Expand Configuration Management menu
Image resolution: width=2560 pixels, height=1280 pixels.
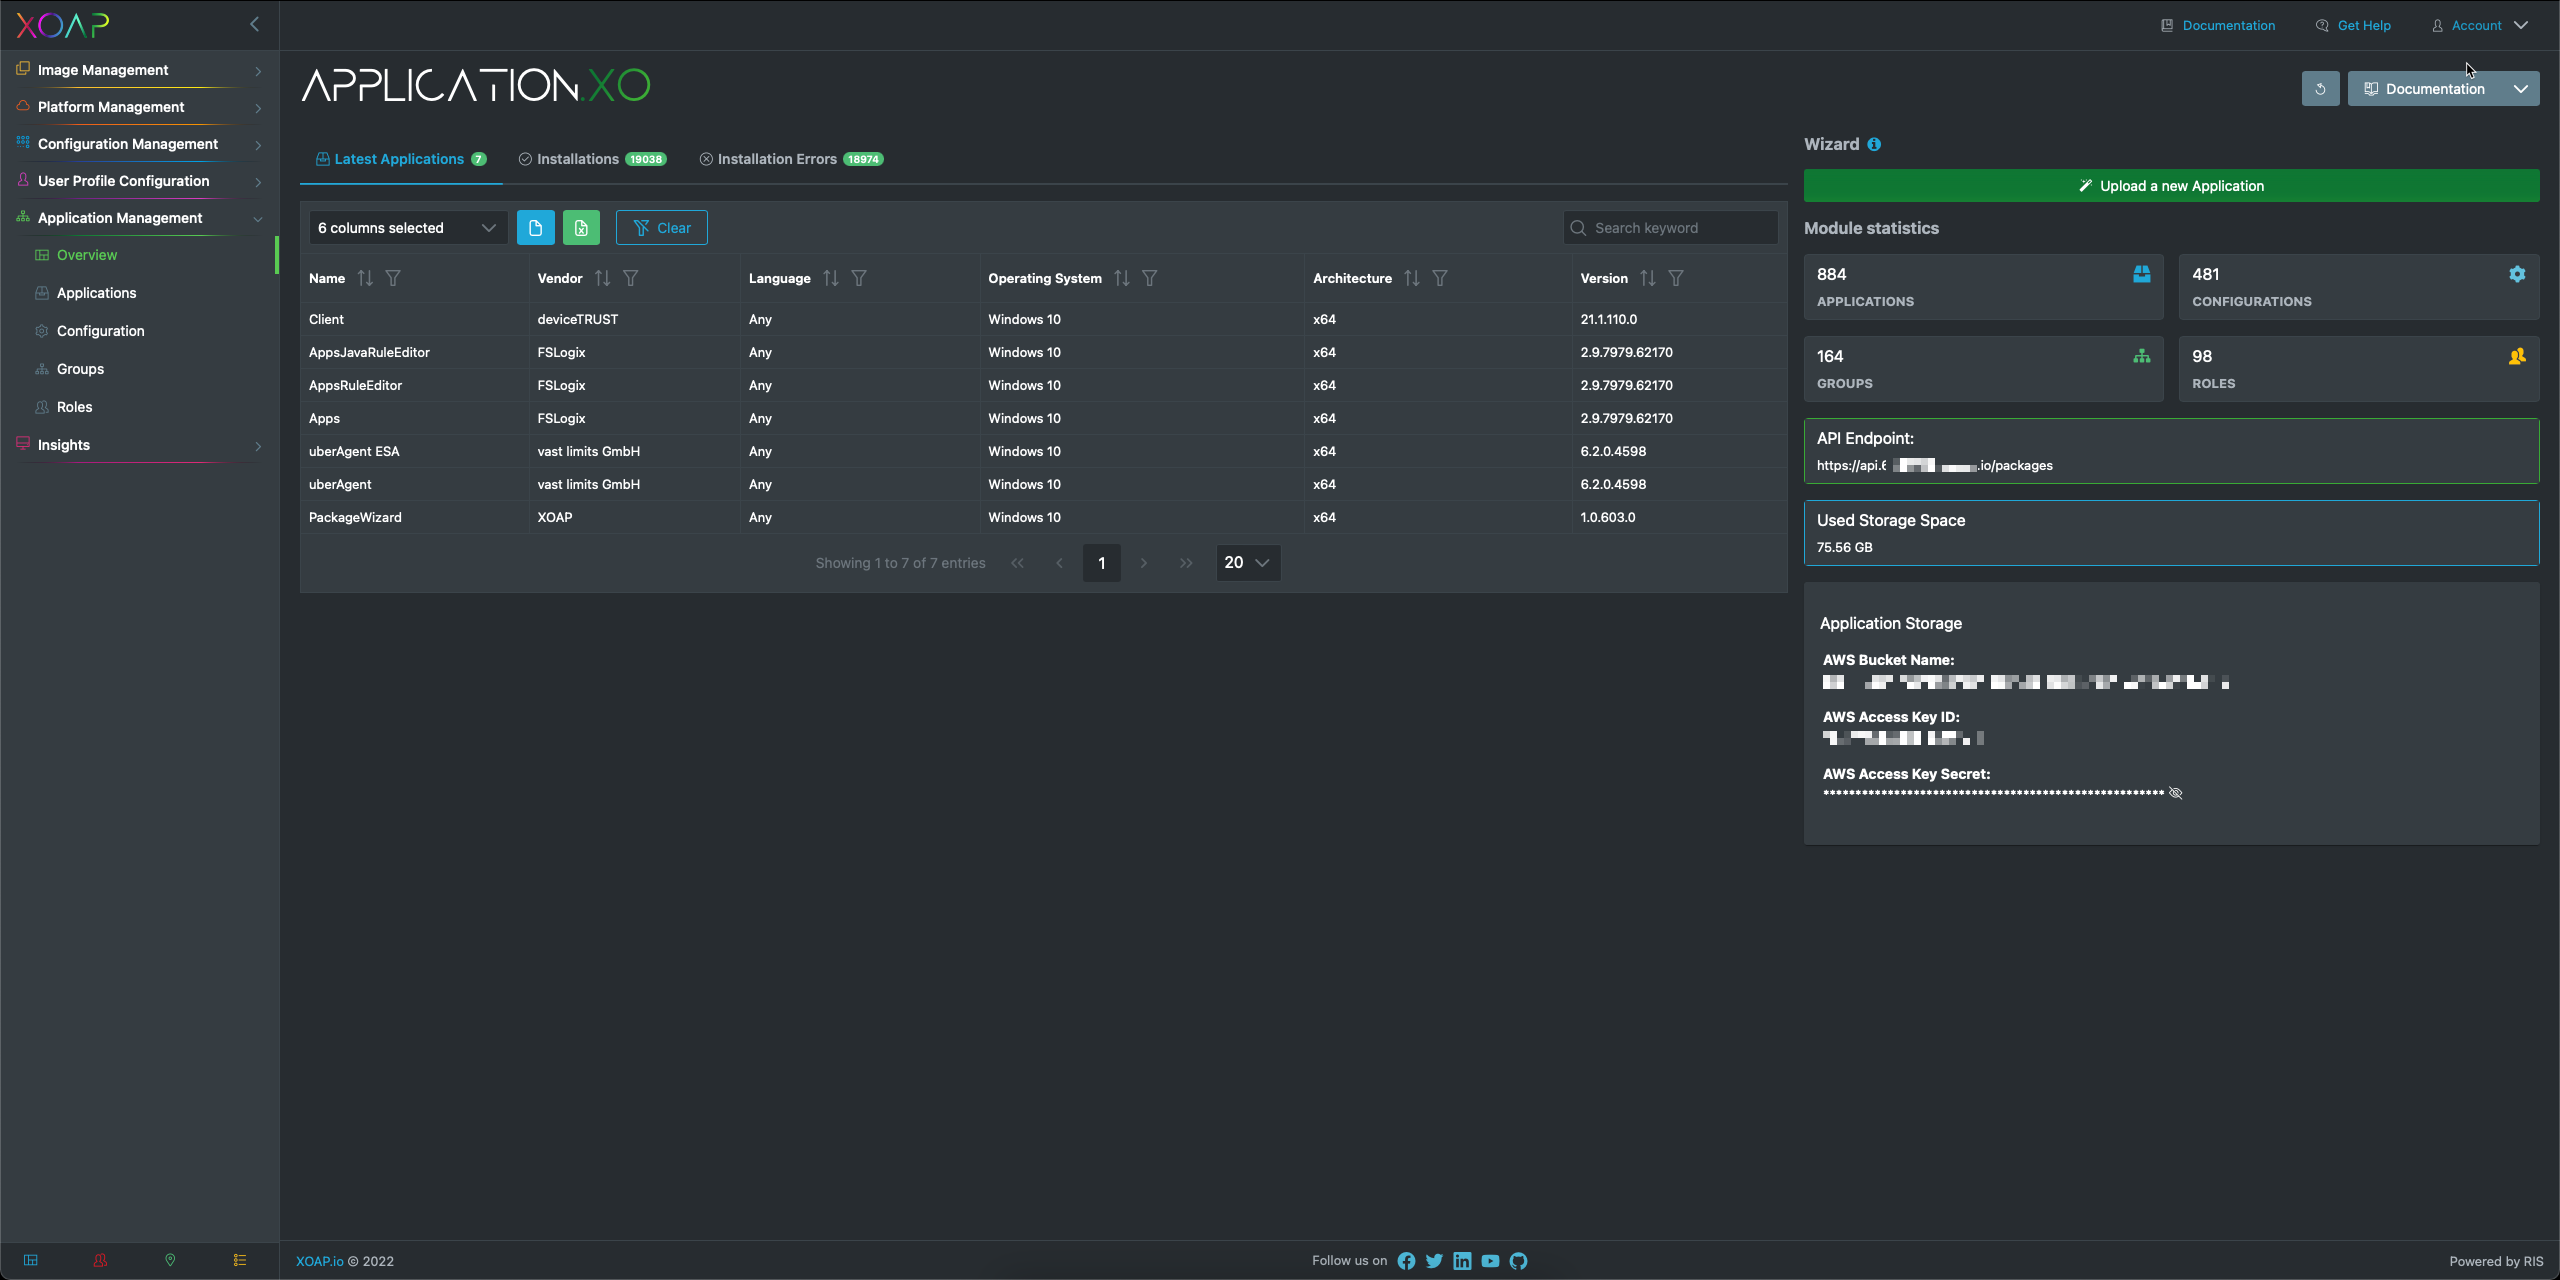coord(140,144)
